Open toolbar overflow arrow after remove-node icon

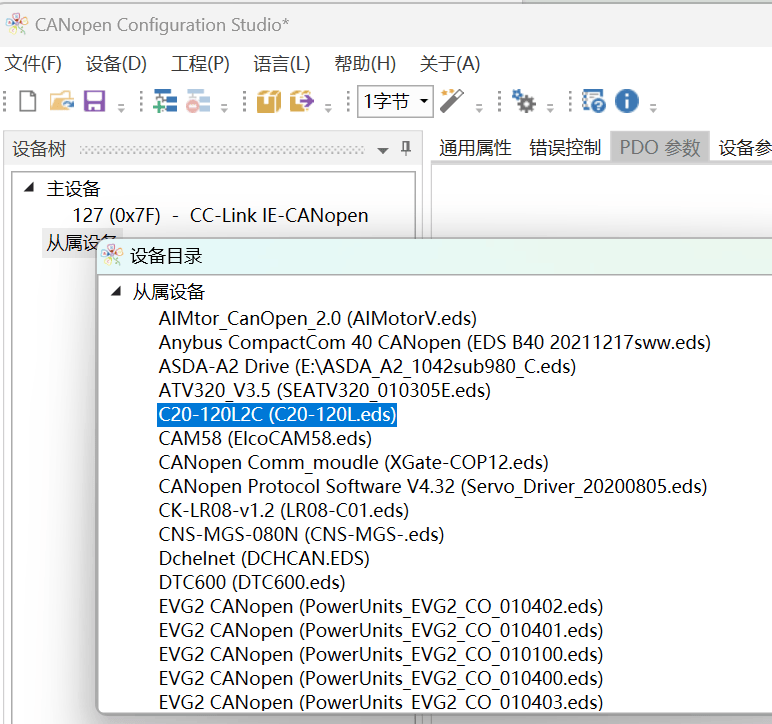225,107
